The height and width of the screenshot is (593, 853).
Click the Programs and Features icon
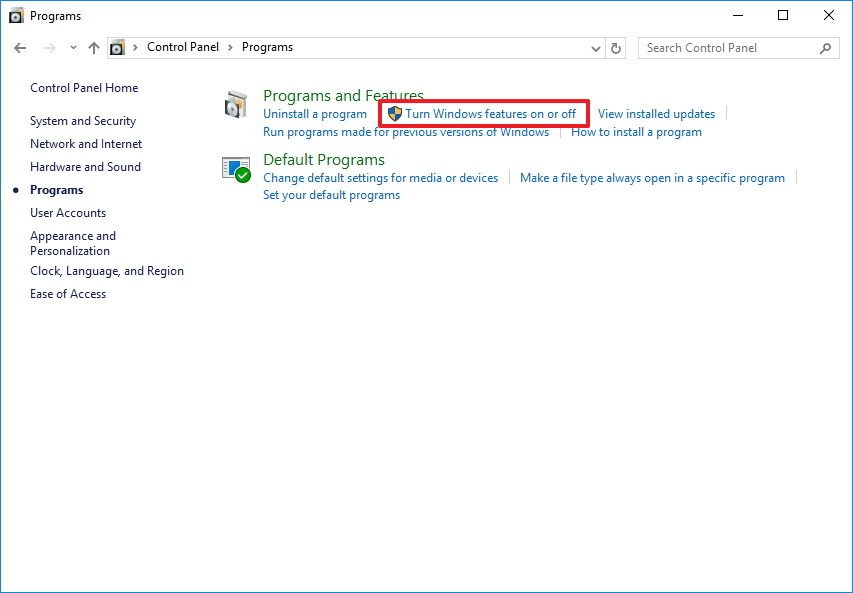[236, 105]
